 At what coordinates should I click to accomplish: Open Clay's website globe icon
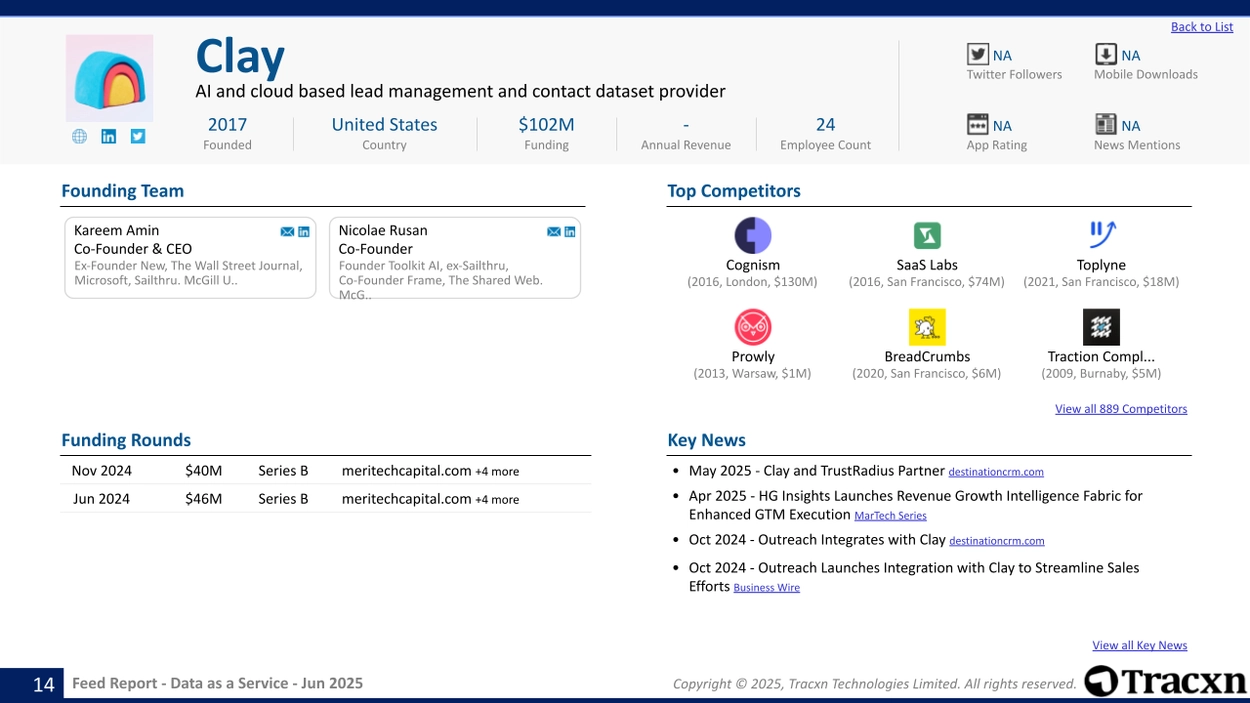click(79, 136)
